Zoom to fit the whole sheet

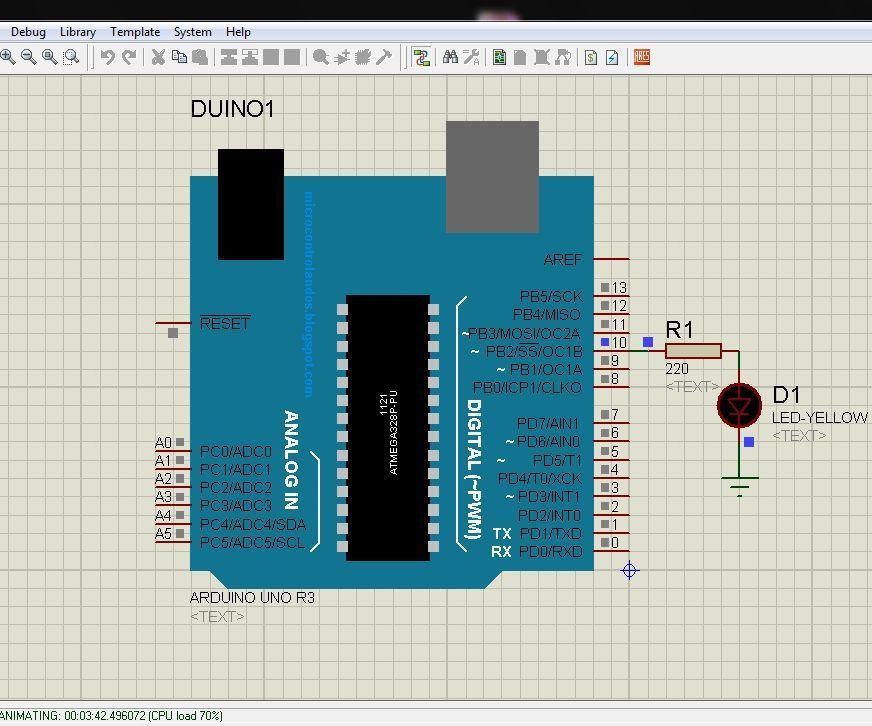pyautogui.click(x=48, y=57)
